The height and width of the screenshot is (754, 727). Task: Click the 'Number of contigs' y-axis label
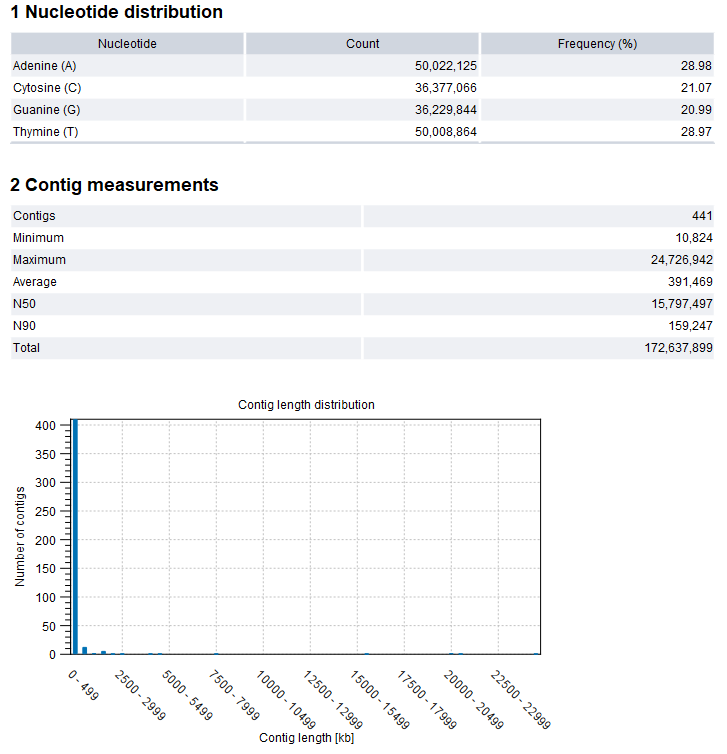coord(20,536)
